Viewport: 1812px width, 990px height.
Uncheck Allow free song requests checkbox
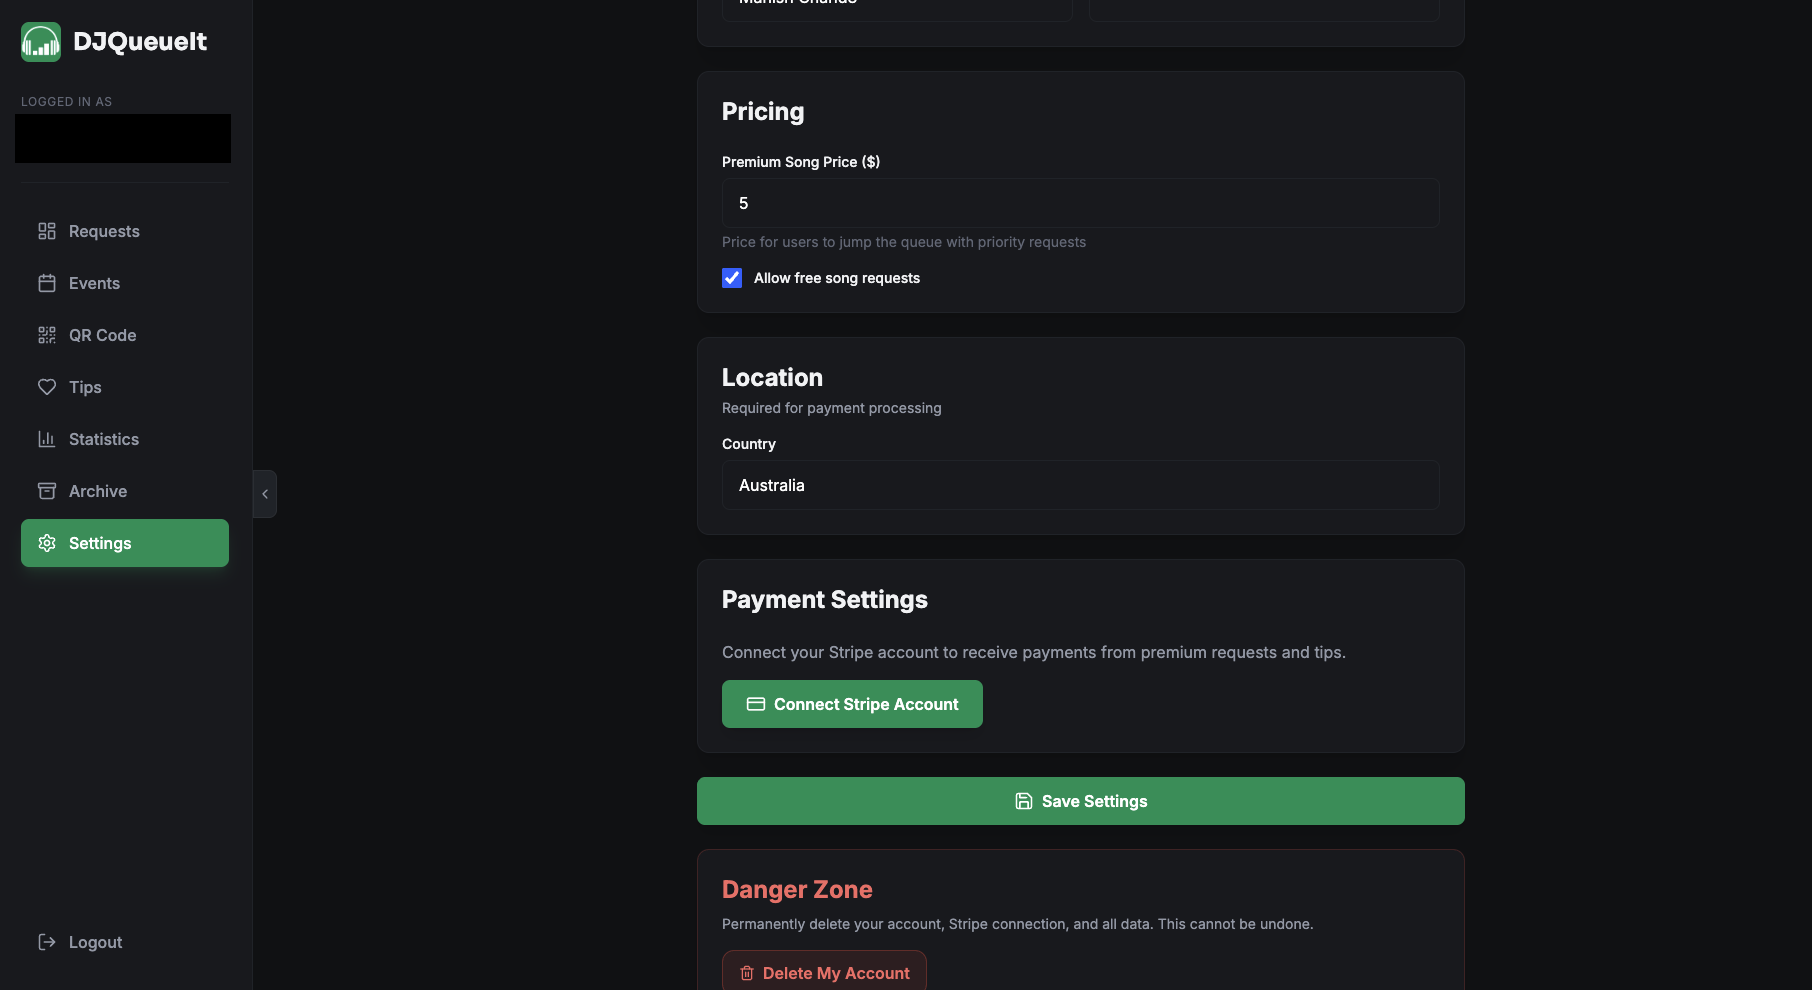click(x=732, y=278)
